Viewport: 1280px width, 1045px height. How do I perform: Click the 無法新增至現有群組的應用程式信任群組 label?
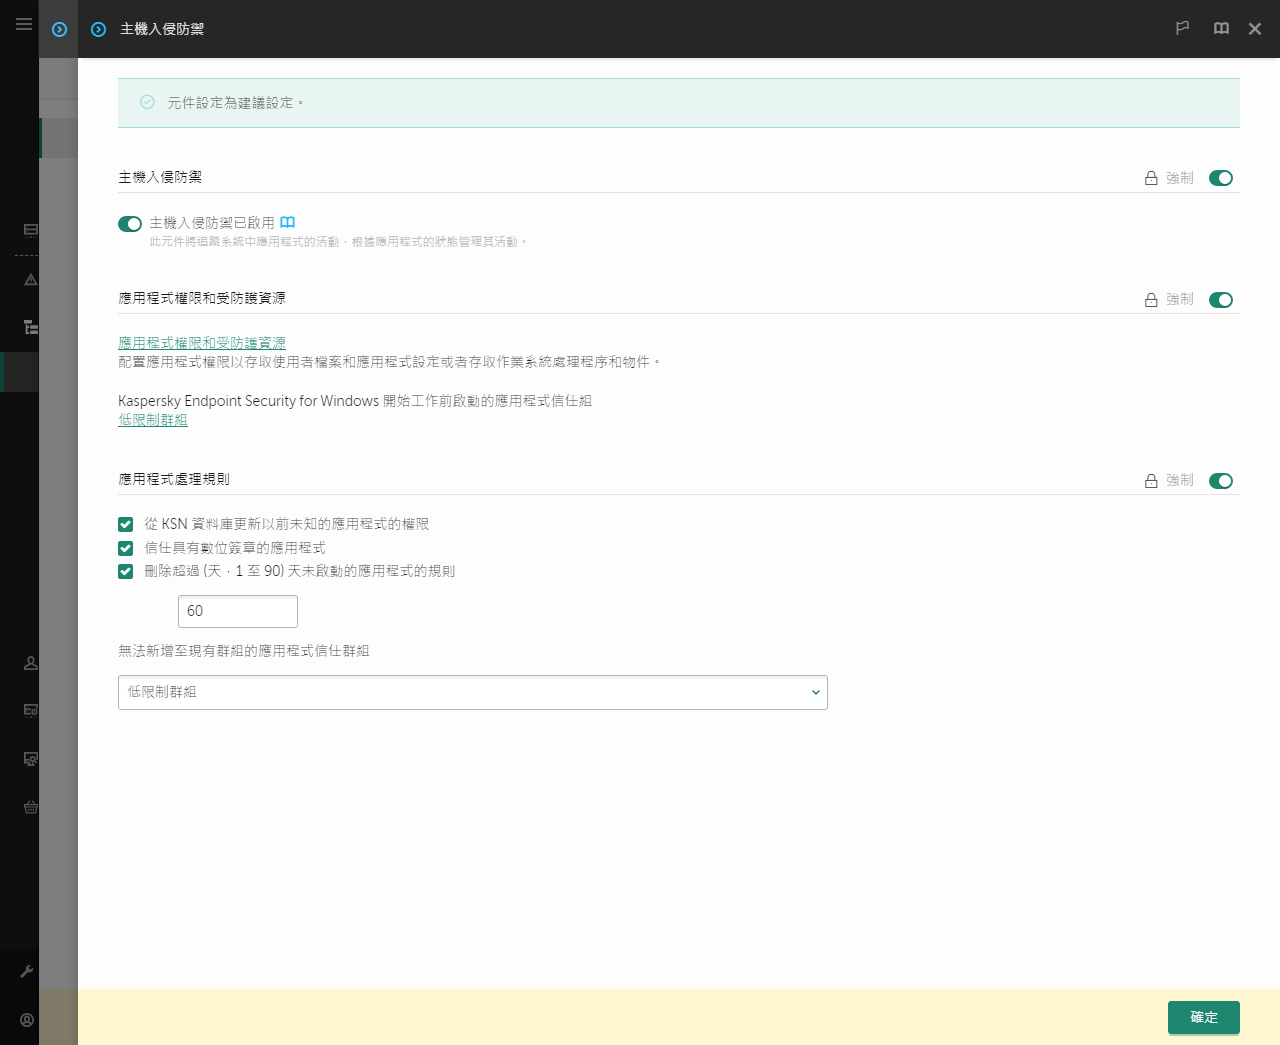[x=244, y=651]
